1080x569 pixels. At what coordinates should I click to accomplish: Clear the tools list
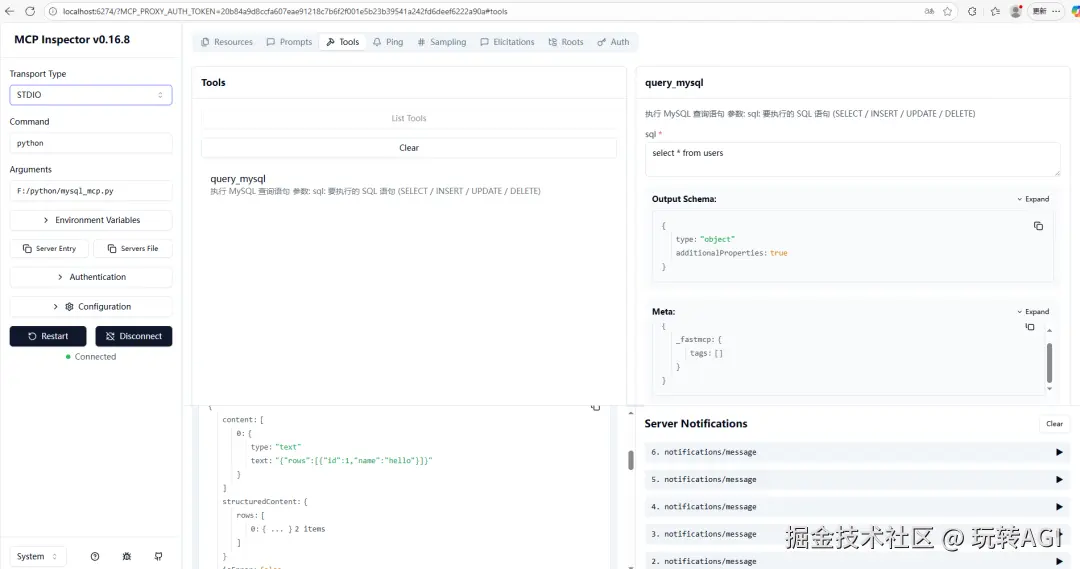tap(409, 148)
